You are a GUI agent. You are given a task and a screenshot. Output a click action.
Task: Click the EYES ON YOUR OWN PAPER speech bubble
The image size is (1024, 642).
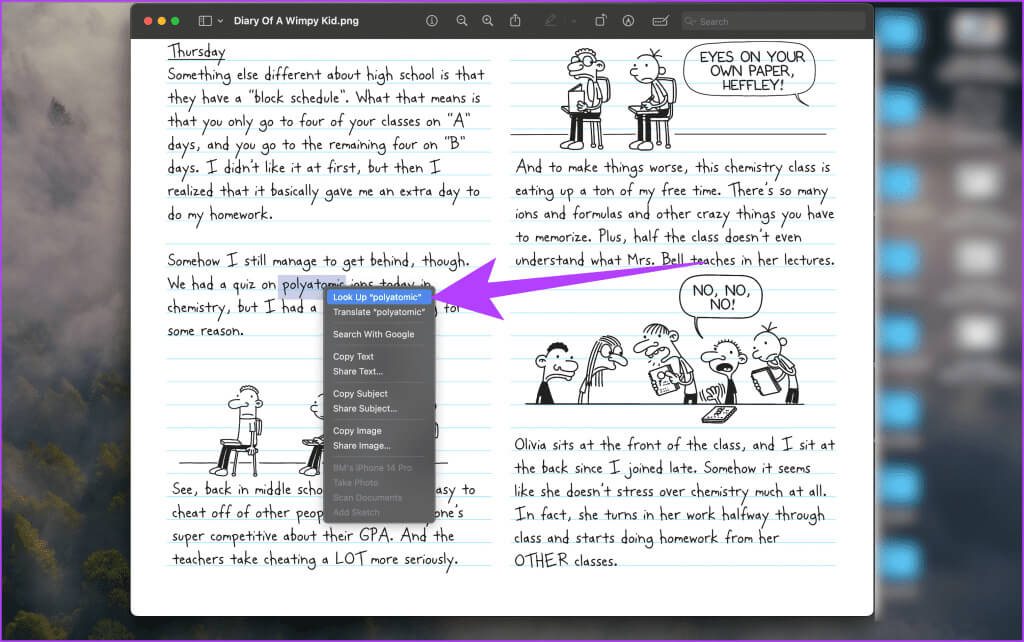coord(750,71)
